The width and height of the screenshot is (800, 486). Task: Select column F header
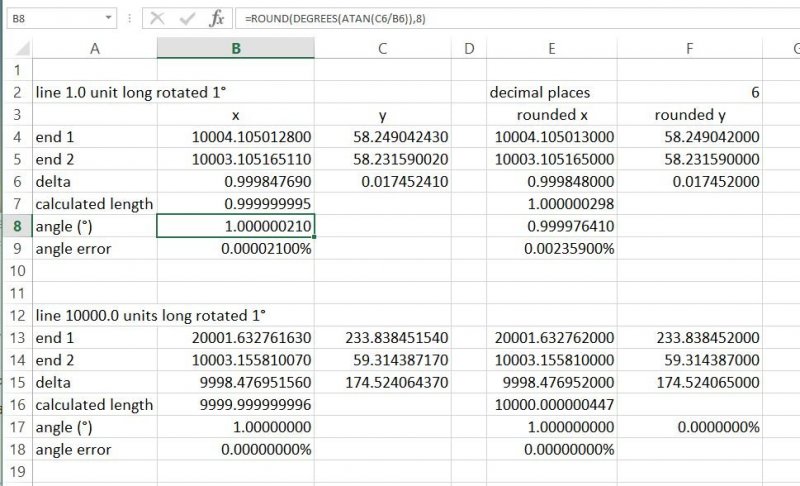point(689,48)
